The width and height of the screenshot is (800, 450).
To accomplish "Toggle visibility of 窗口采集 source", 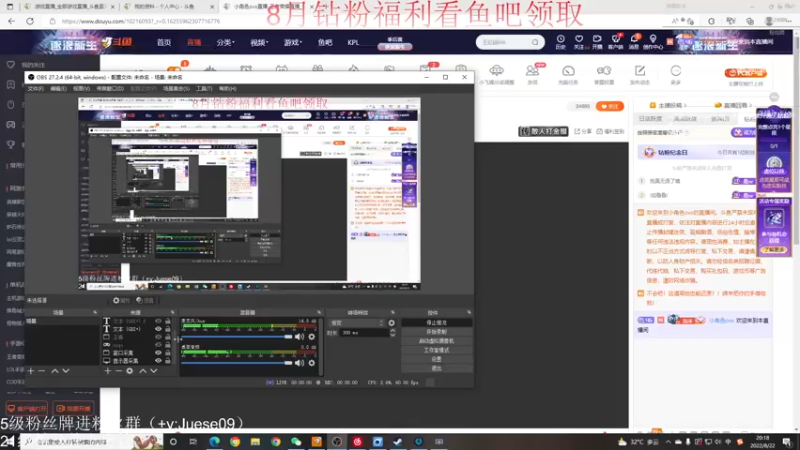I will click(x=158, y=353).
